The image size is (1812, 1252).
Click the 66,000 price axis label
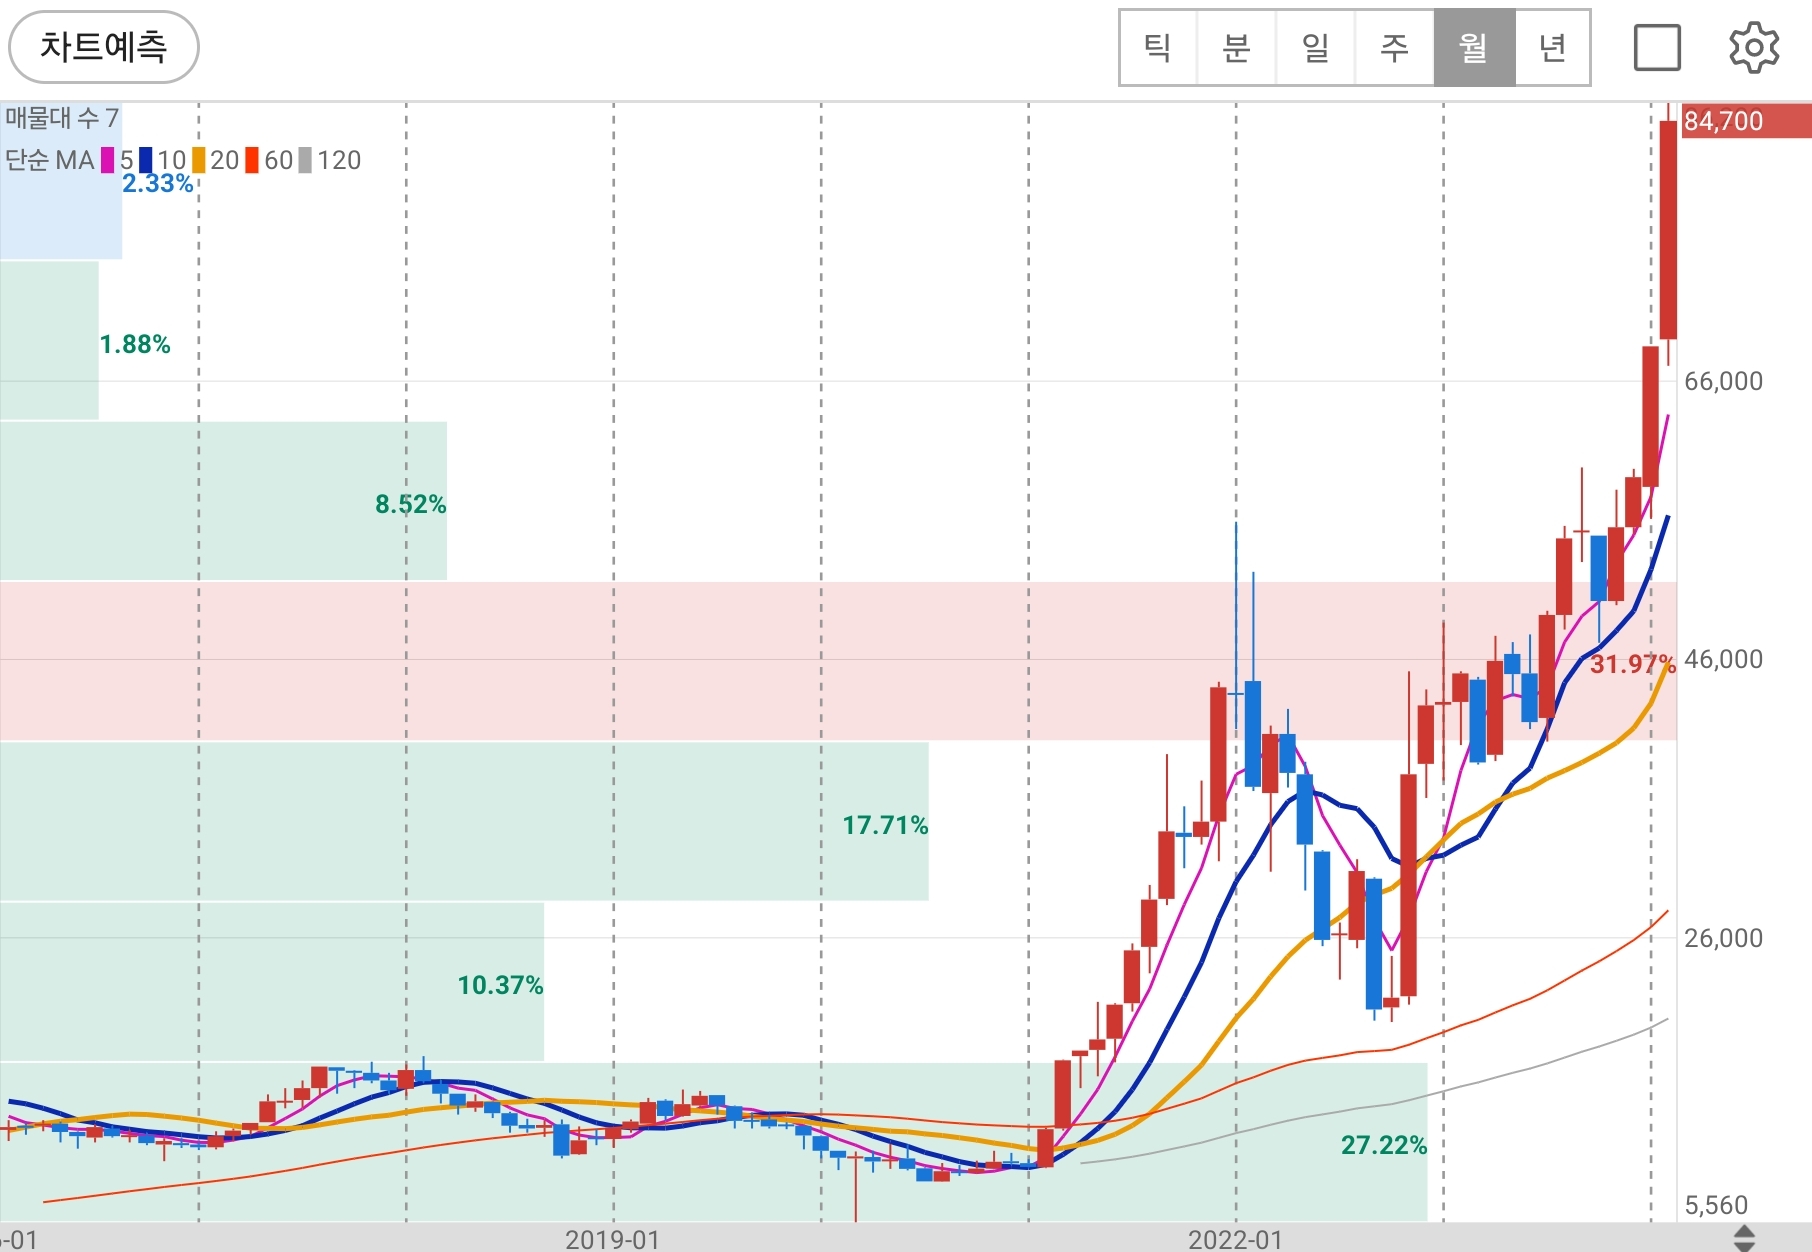pyautogui.click(x=1724, y=381)
